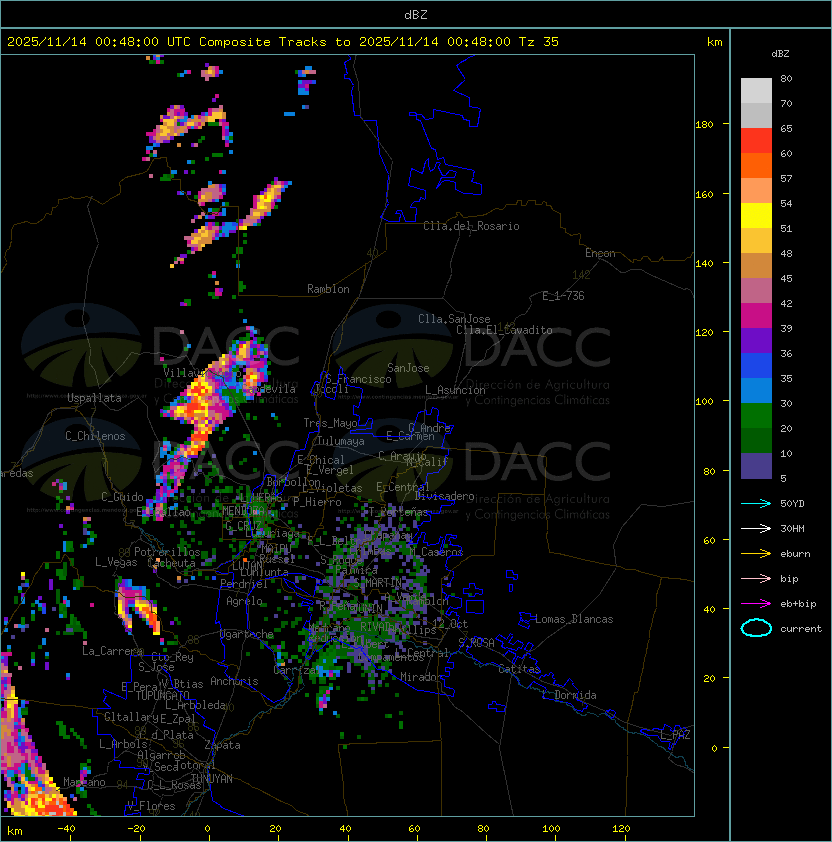Image resolution: width=832 pixels, height=842 pixels.
Task: Click the 'Catitas' place label
Action: click(x=519, y=670)
